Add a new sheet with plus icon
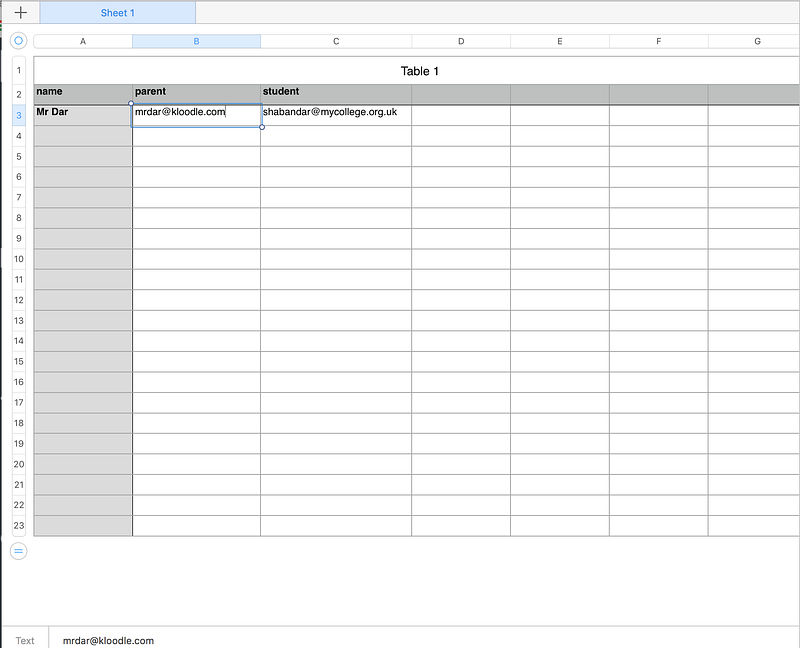The height and width of the screenshot is (648, 800). (x=20, y=12)
